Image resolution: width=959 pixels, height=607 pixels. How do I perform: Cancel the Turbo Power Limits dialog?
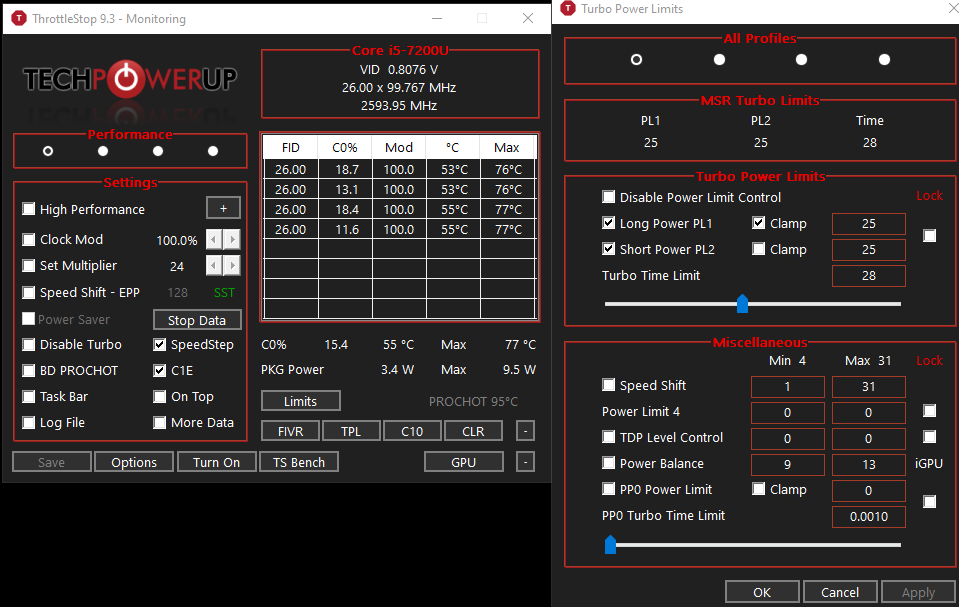tap(840, 592)
